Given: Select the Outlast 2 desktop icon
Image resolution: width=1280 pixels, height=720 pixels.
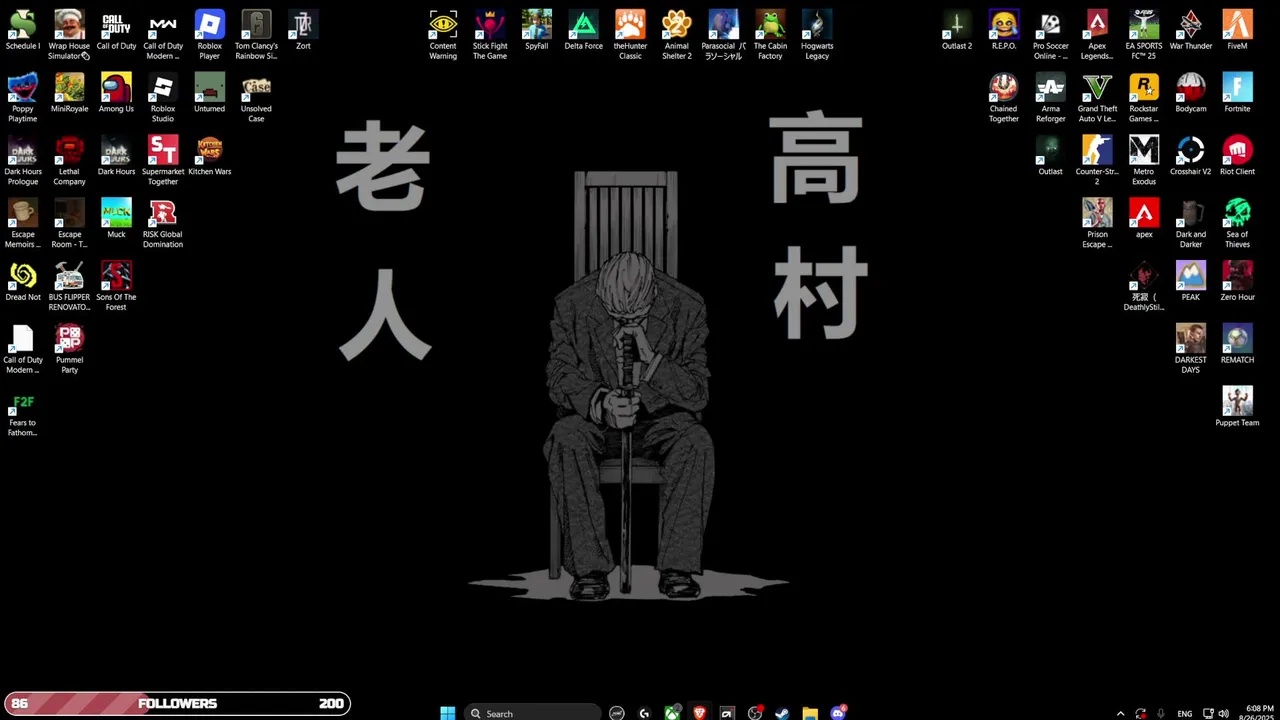Looking at the screenshot, I should 957,31.
